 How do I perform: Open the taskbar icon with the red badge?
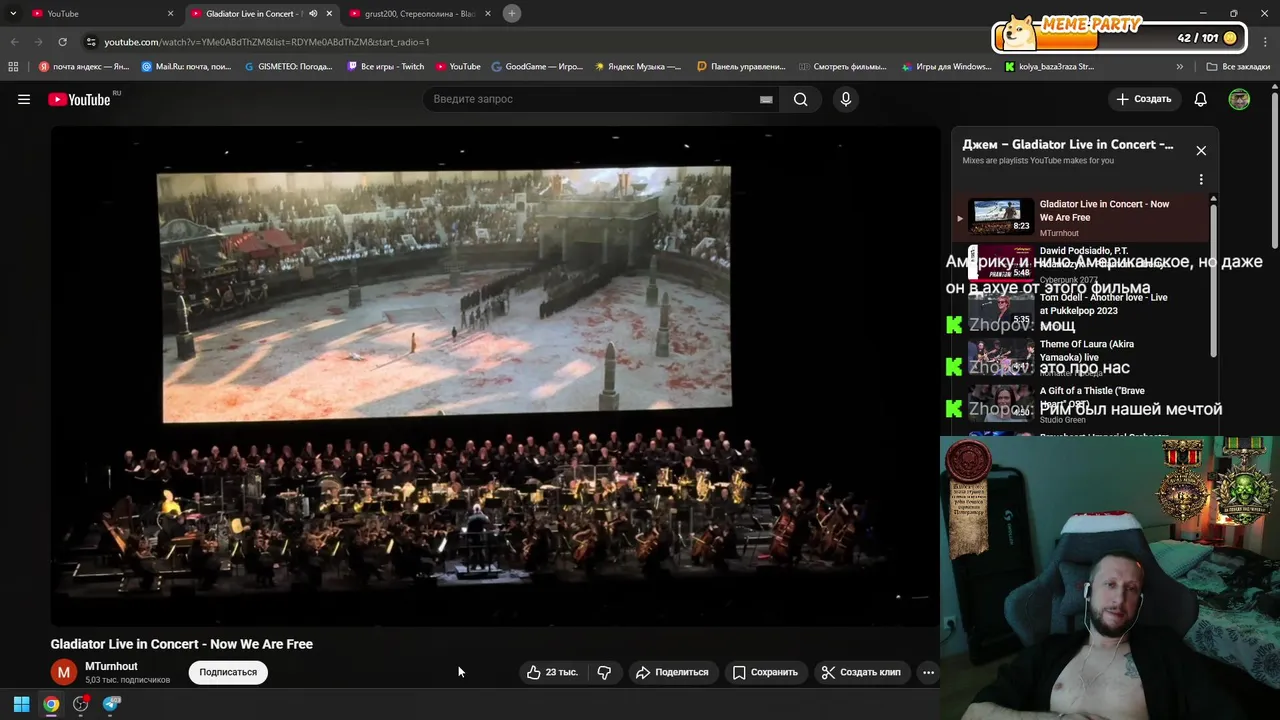click(x=81, y=704)
